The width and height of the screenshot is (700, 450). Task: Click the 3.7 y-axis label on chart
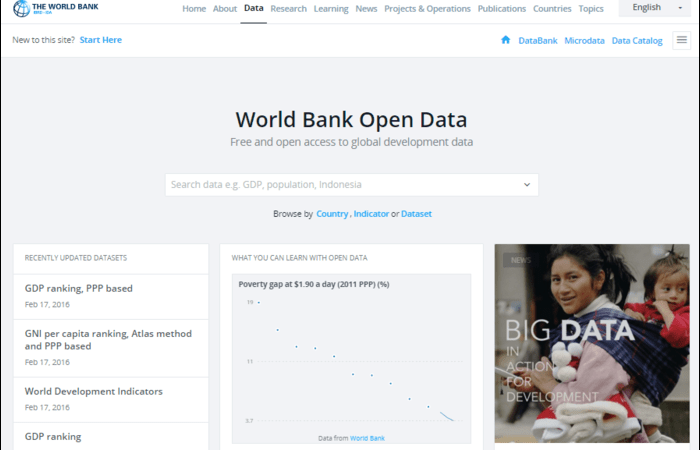(x=249, y=421)
